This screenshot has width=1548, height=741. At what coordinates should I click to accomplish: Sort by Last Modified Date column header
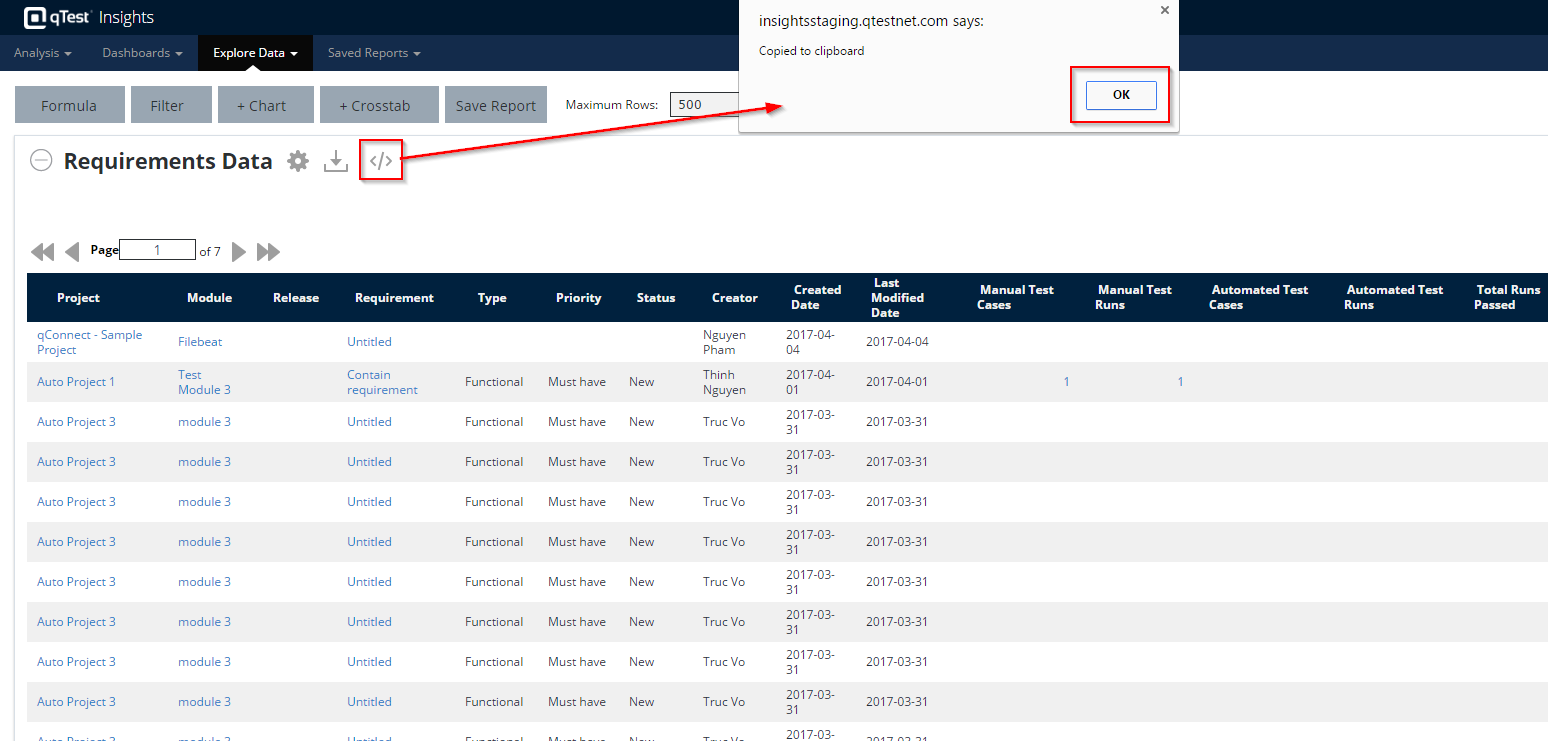(x=897, y=298)
